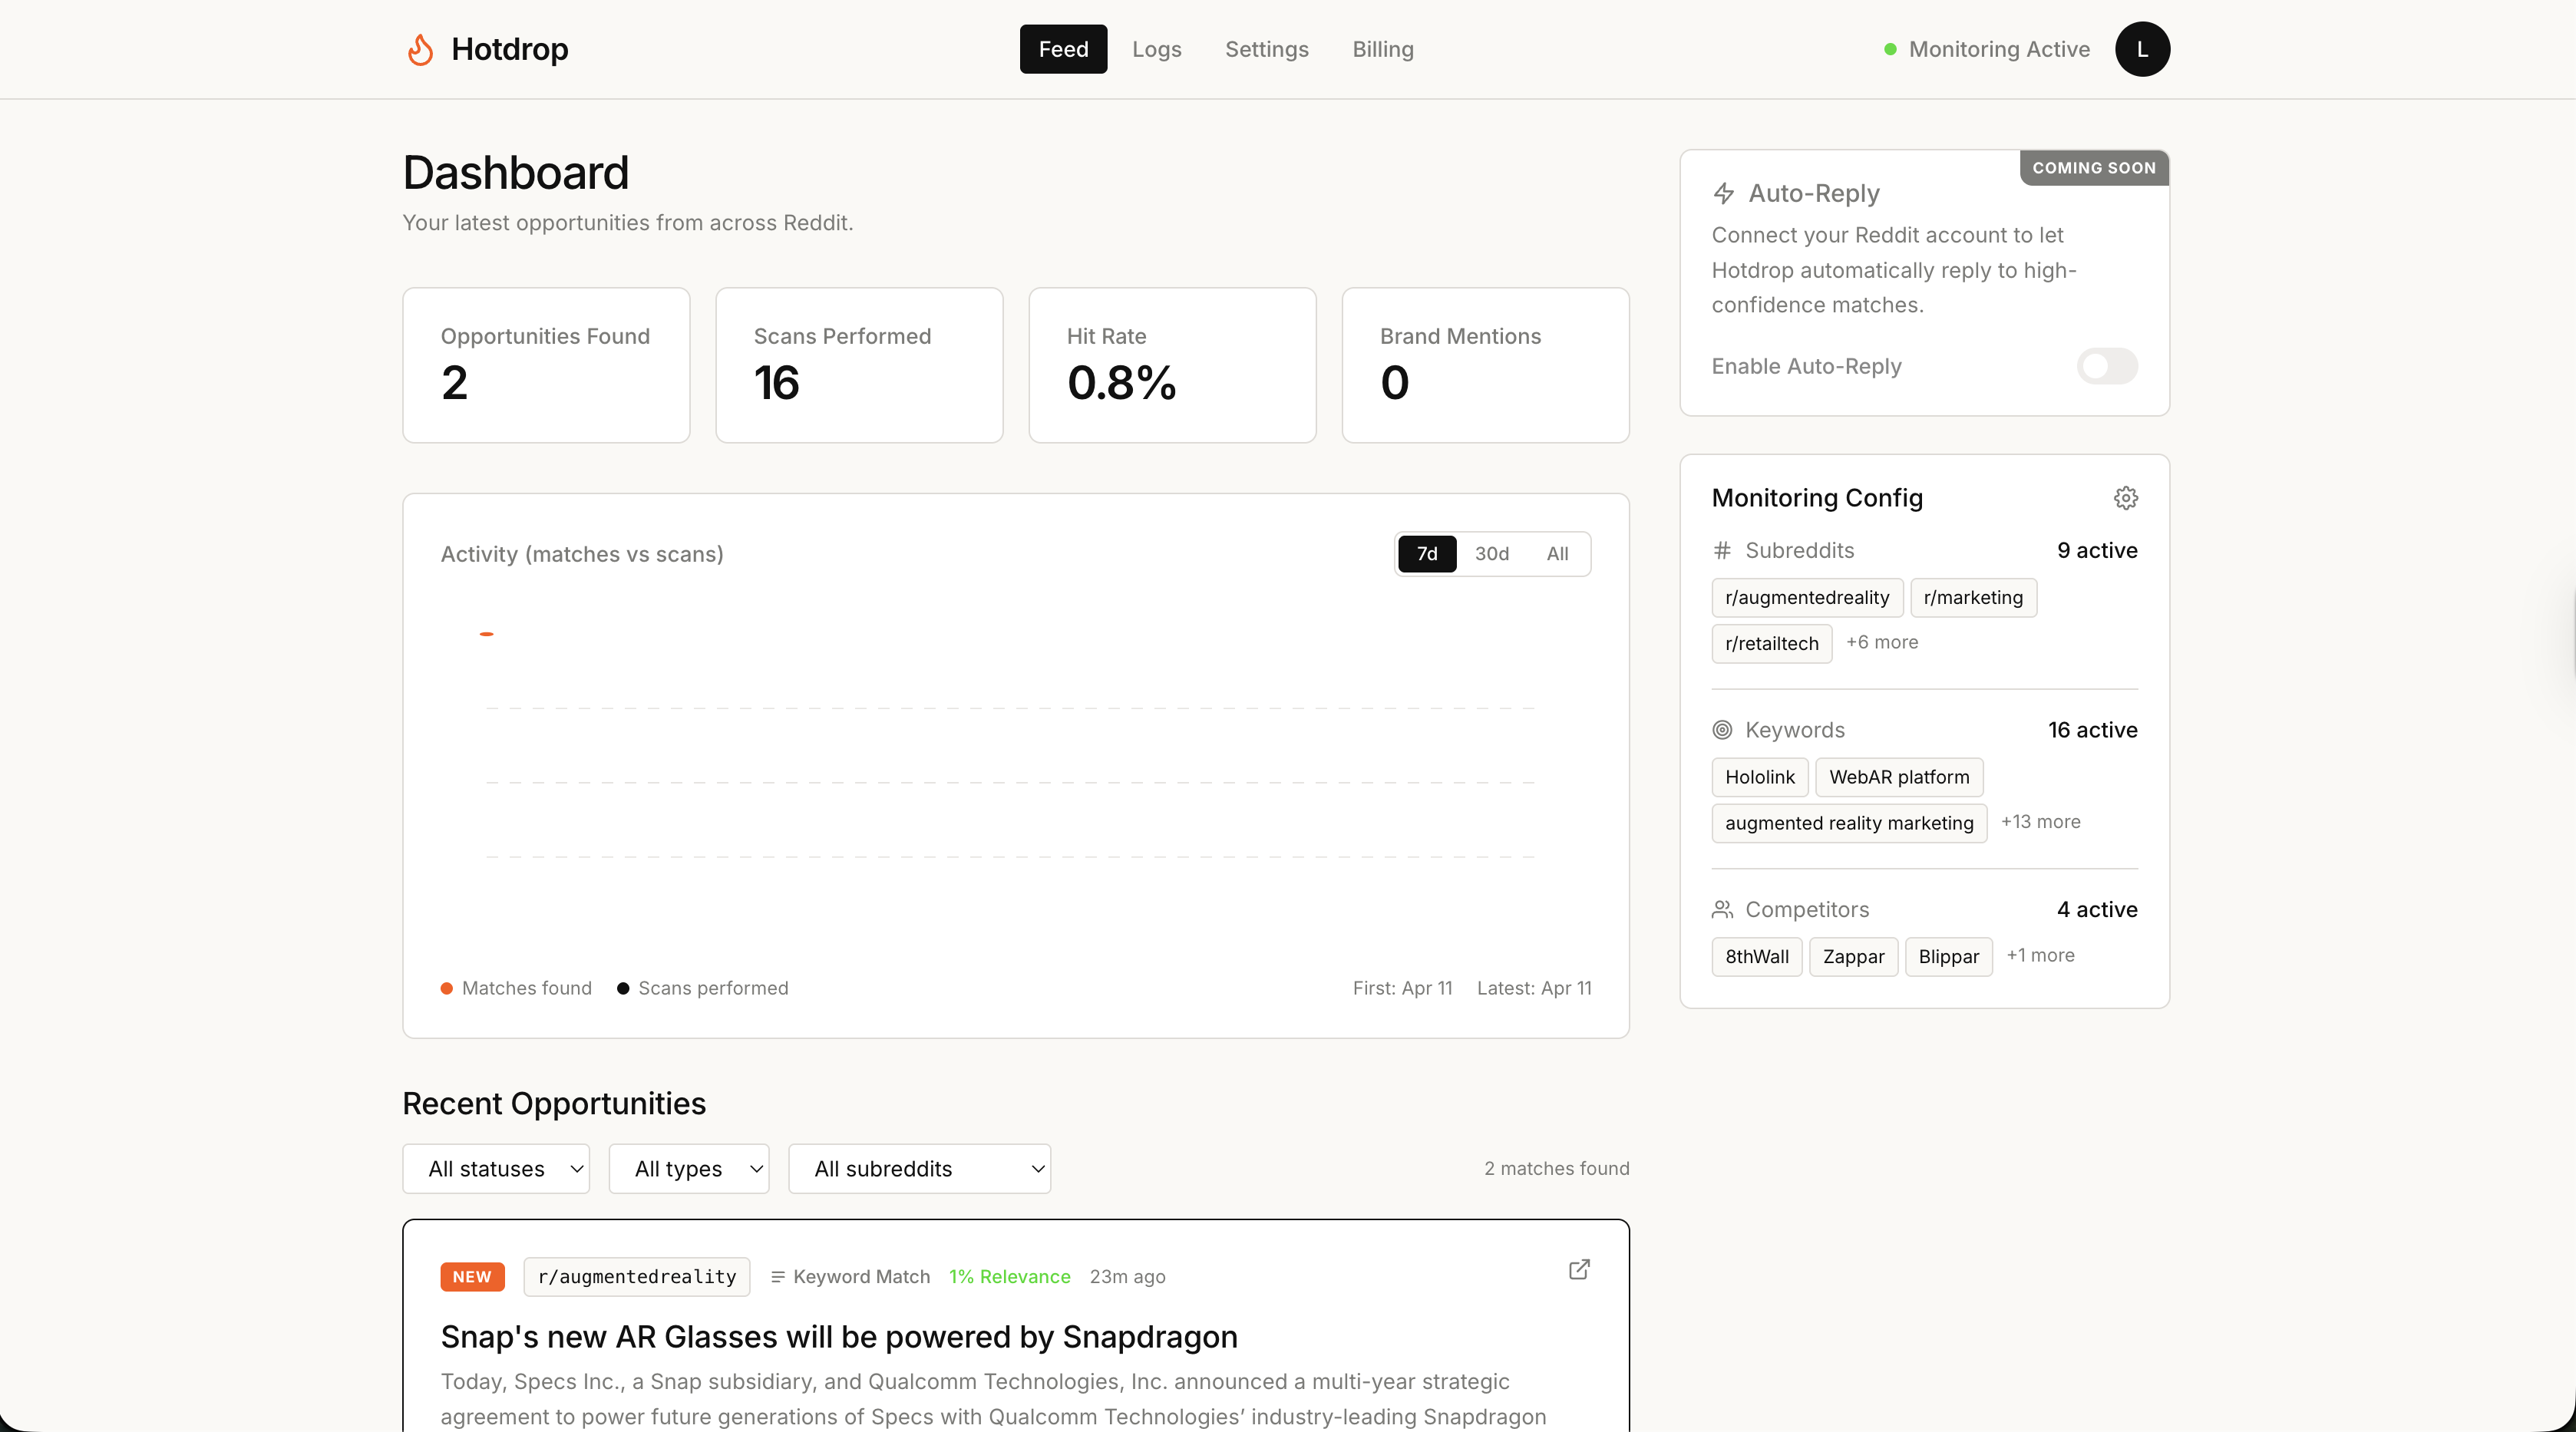Click the +13 more keywords link
2576x1432 pixels.
click(2040, 822)
